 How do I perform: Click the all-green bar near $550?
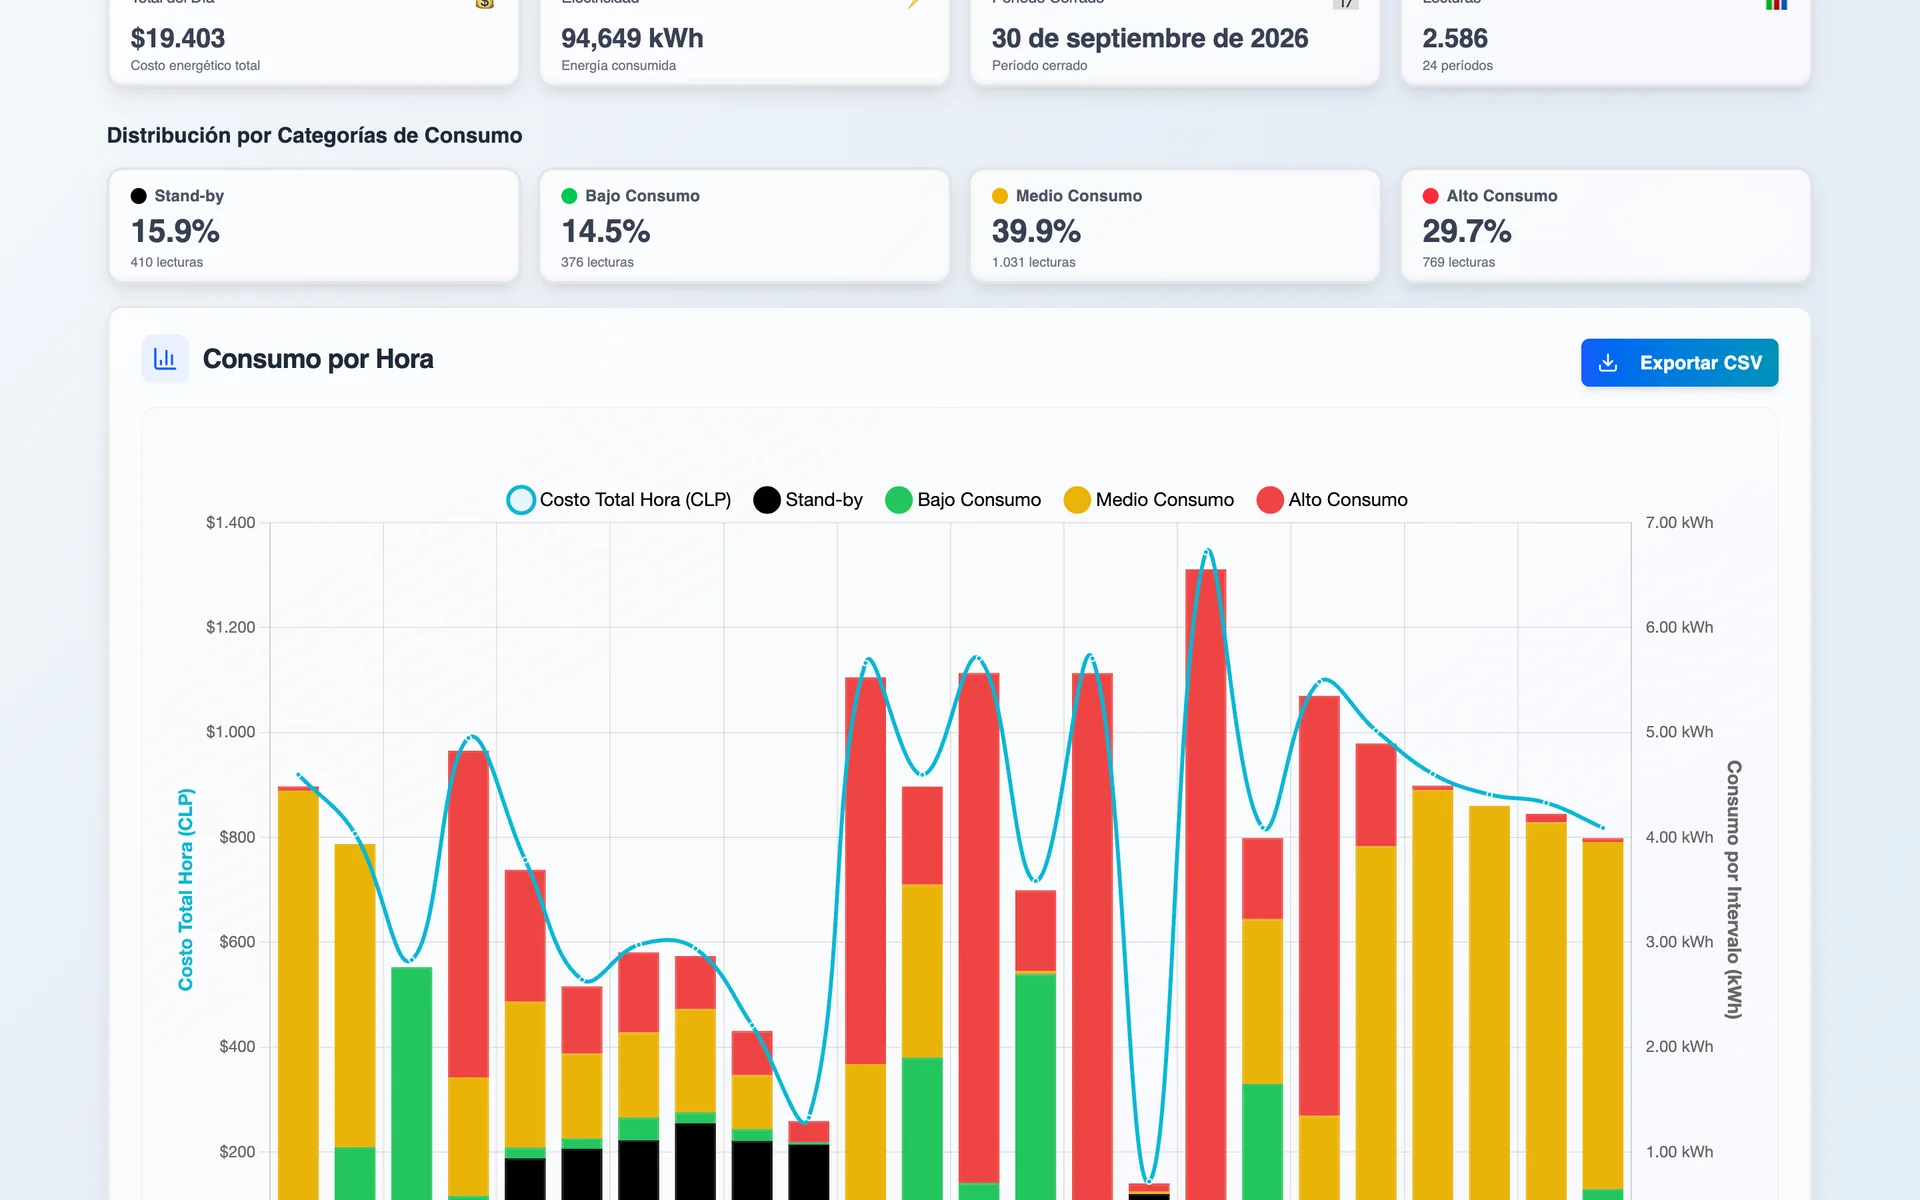tap(412, 1083)
